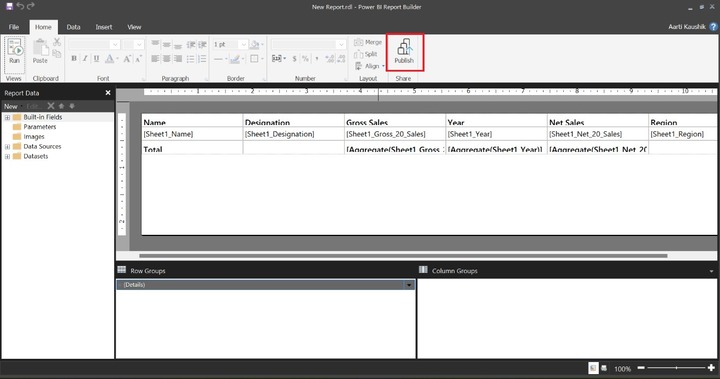This screenshot has width=720, height=379.
Task: Toggle Italic formatting
Action: [x=85, y=59]
